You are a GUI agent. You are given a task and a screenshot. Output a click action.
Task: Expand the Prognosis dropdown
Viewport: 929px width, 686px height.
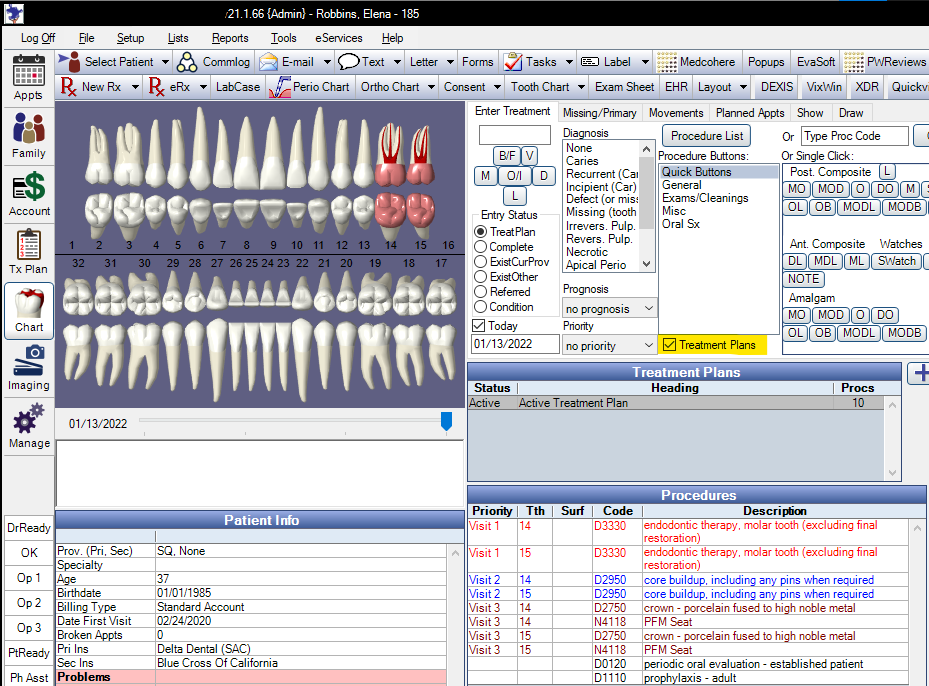(x=647, y=309)
